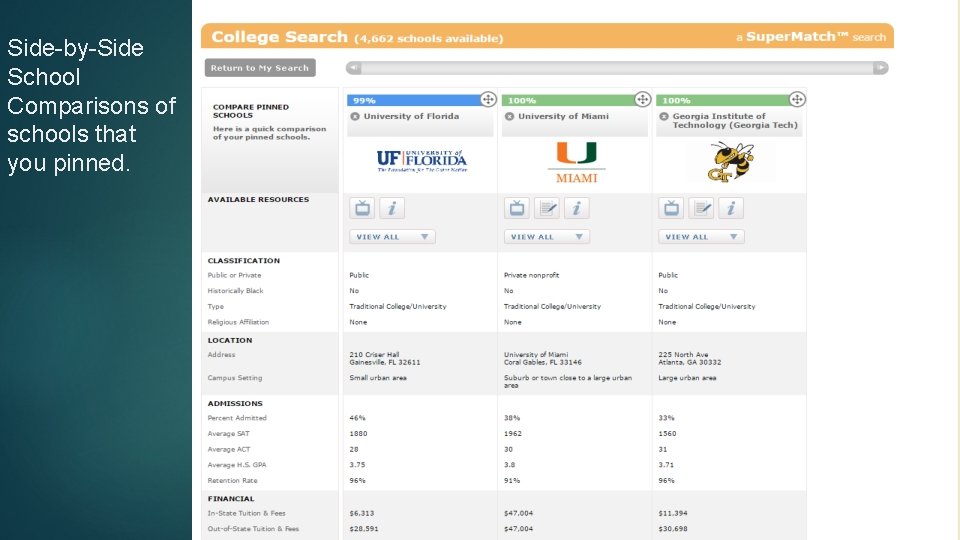Image resolution: width=960 pixels, height=540 pixels.
Task: Open the View All dropdown under University of Miami
Action: point(546,237)
